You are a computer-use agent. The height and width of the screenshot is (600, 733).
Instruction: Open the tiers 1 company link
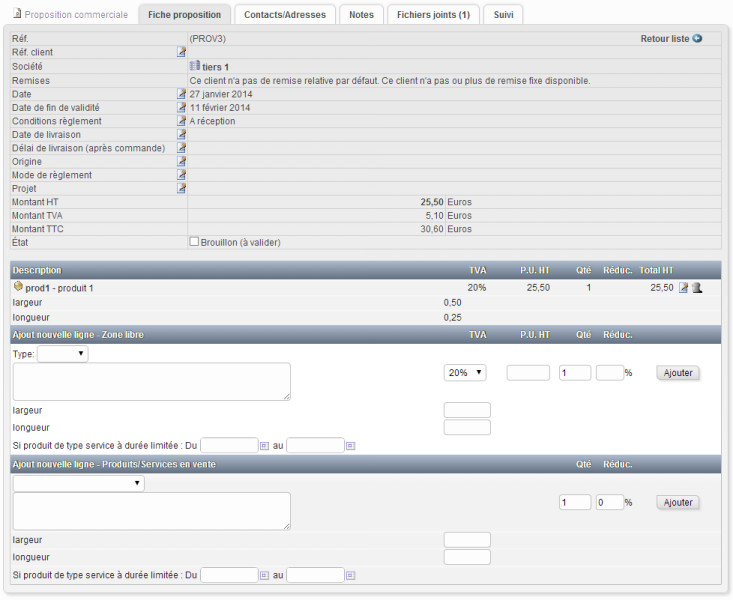216,67
